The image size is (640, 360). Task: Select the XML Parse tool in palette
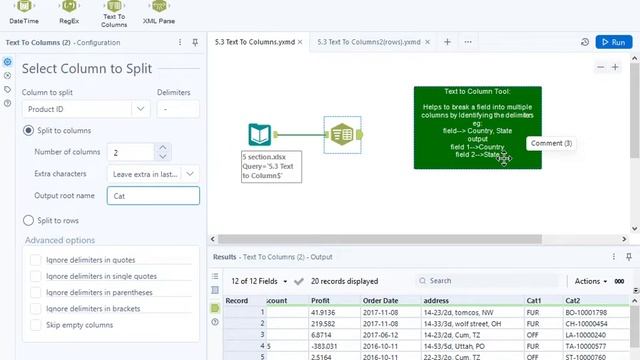[159, 12]
